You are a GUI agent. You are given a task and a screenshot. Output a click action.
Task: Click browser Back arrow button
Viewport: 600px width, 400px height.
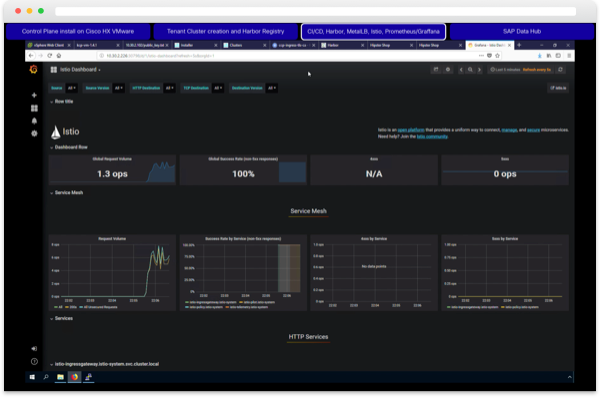[x=31, y=56]
